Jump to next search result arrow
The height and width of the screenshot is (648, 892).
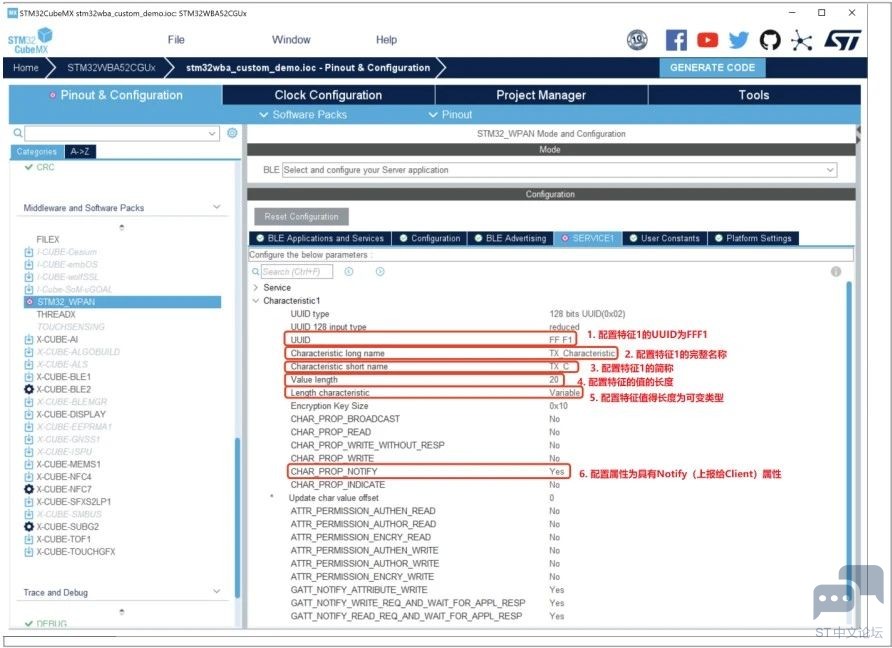point(380,272)
